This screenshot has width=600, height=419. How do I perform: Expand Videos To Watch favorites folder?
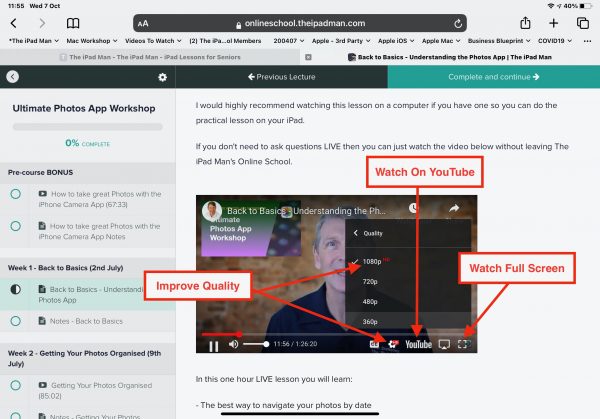tap(153, 41)
